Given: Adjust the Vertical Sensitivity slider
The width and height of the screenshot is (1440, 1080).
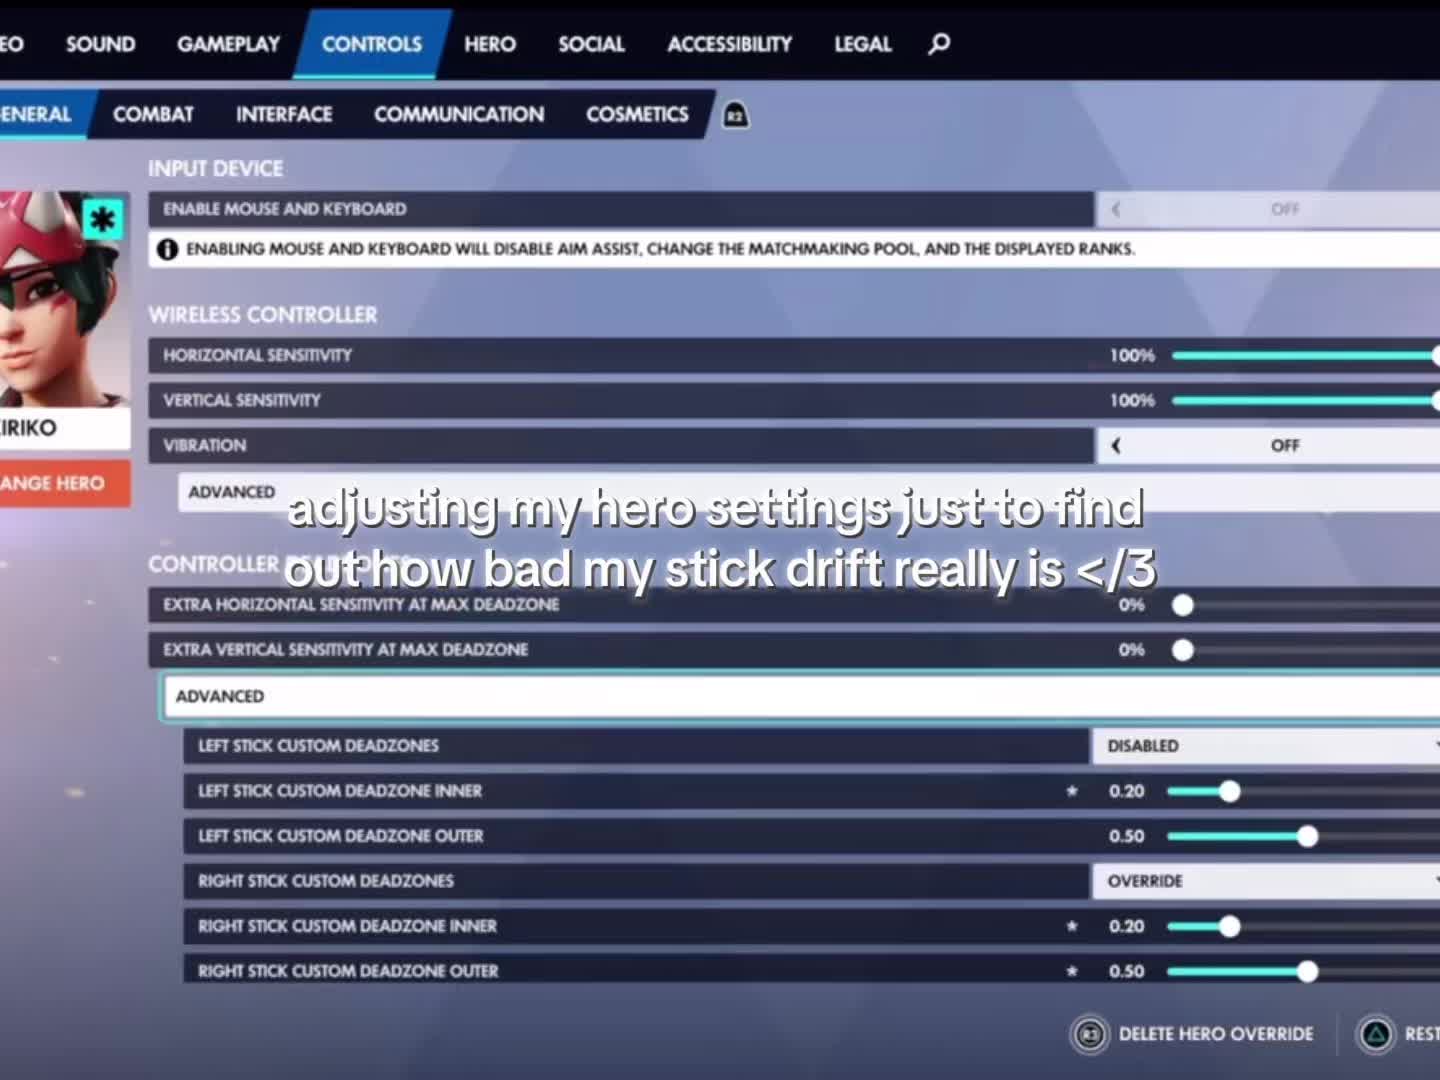Looking at the screenshot, I should (1306, 400).
